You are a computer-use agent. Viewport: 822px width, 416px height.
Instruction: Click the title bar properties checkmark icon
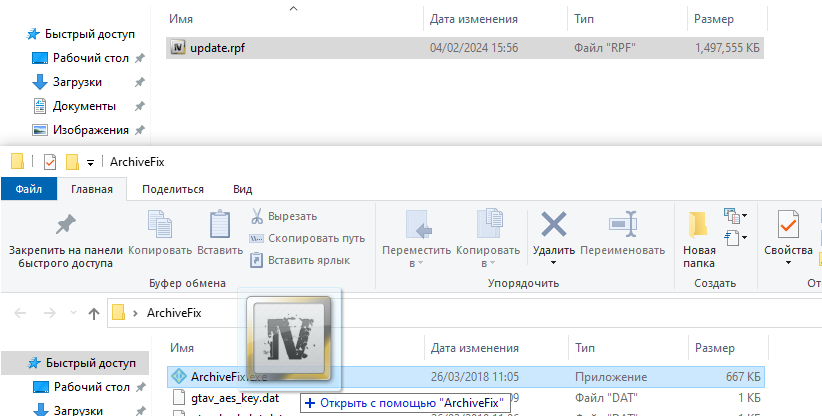pos(49,162)
